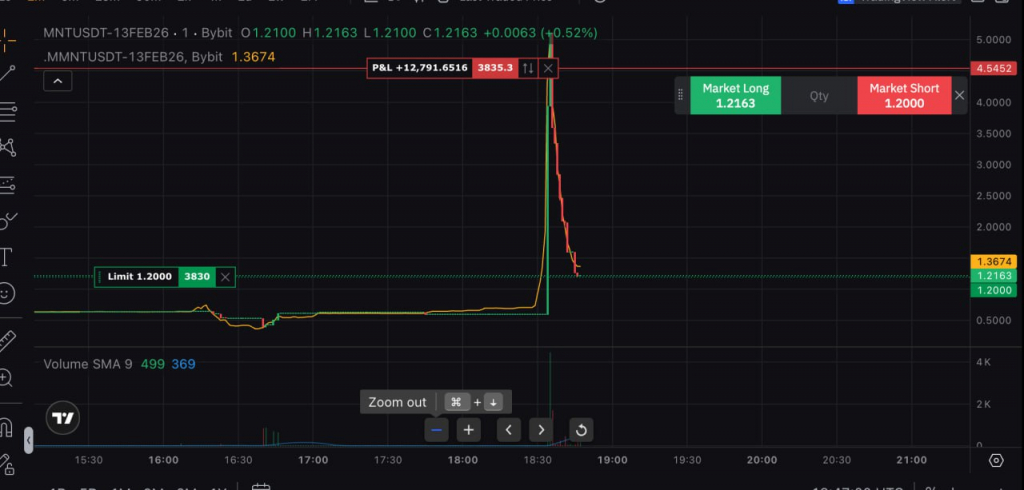
Task: Expand the left side panel arrow
Action: [x=28, y=439]
